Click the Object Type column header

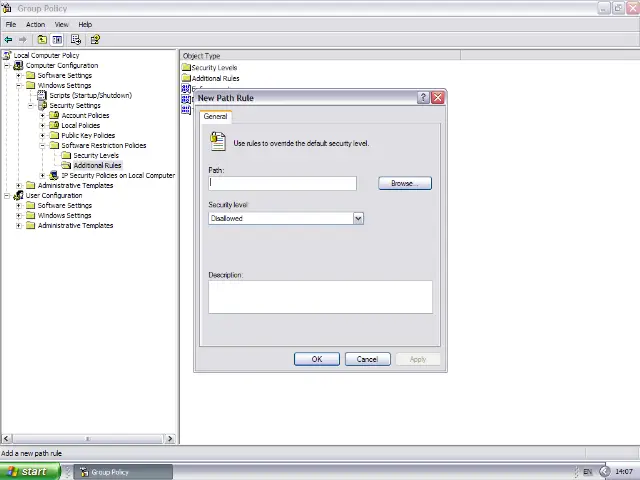(320, 56)
